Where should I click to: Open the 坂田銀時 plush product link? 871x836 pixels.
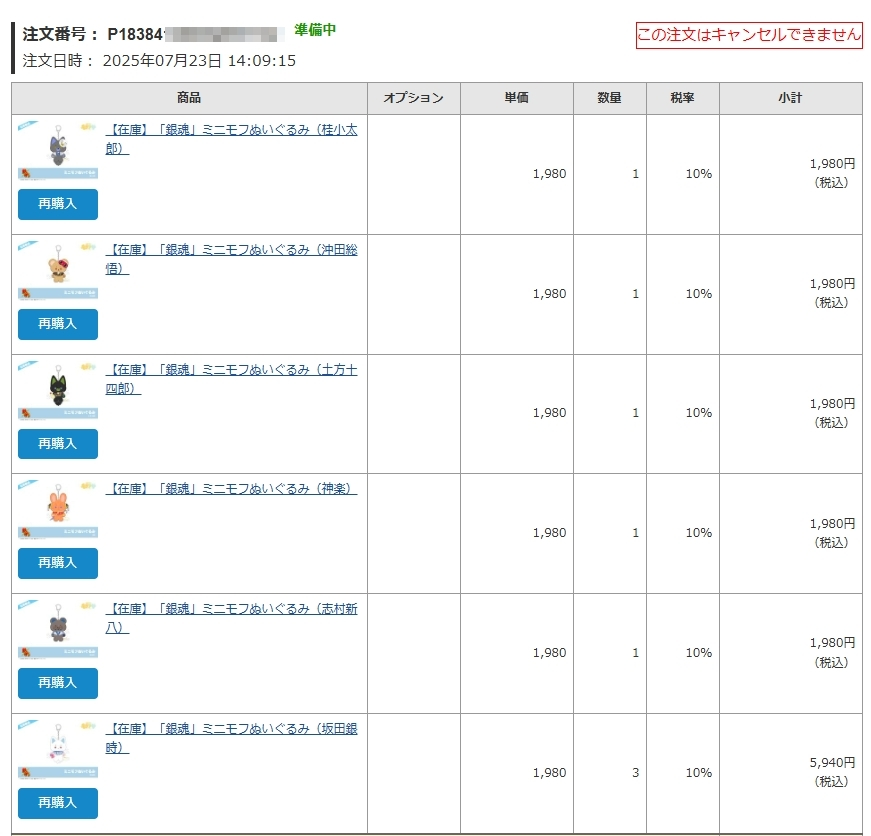231,738
